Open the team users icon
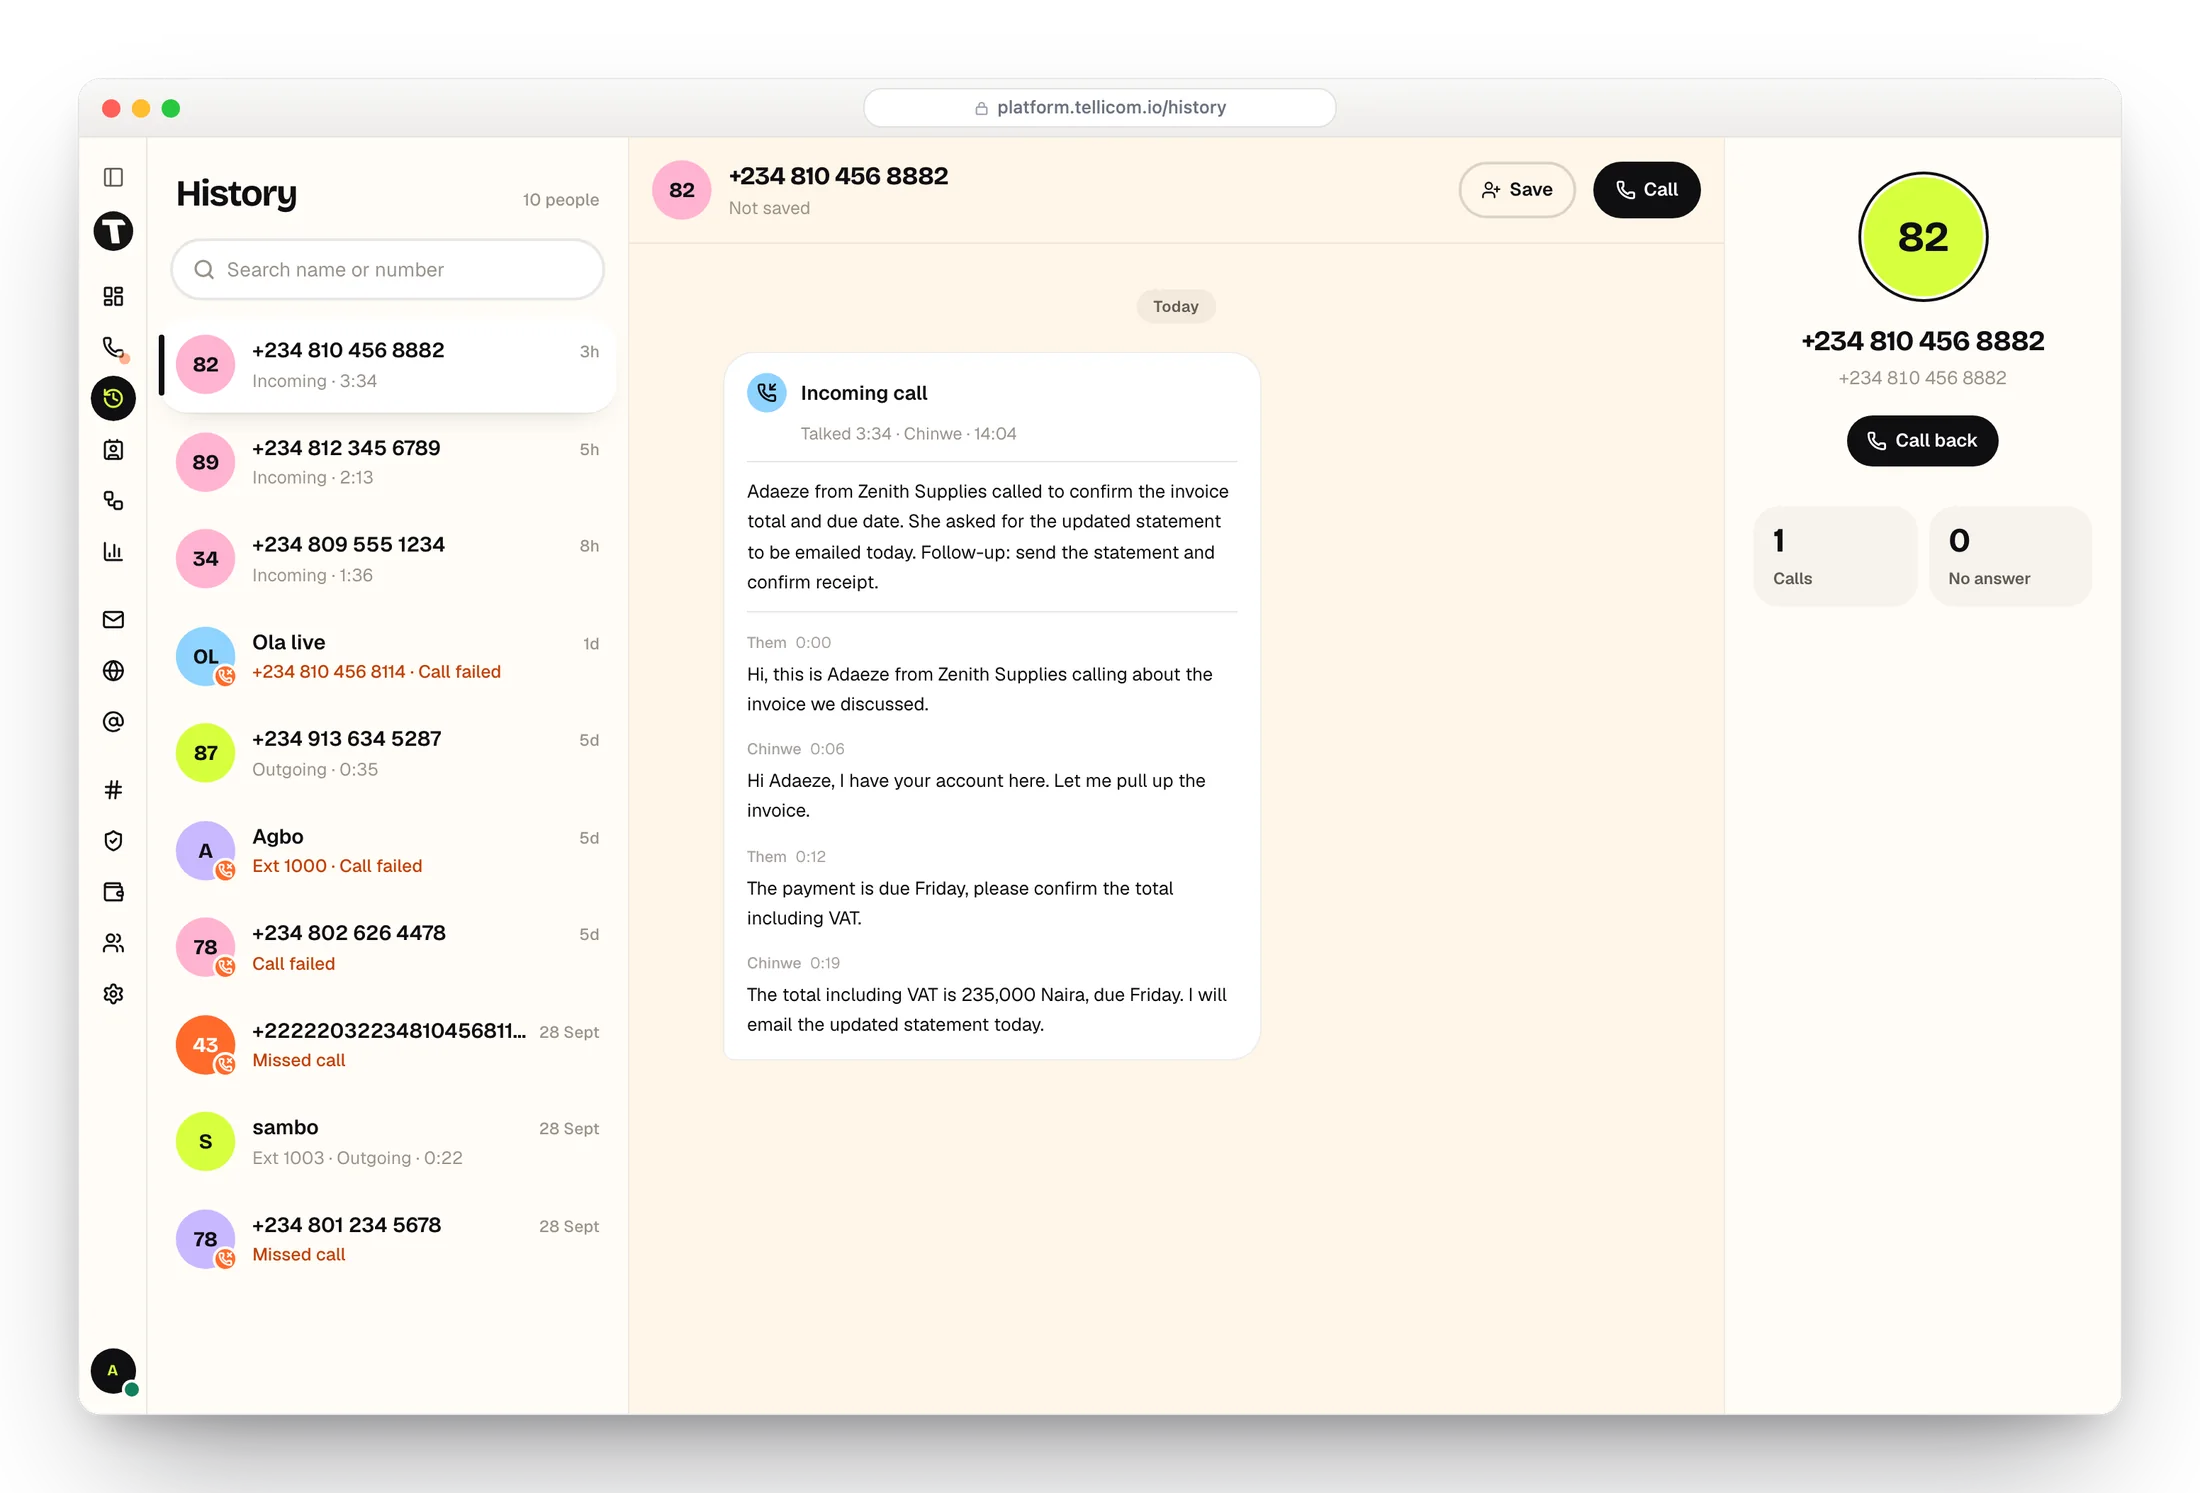The height and width of the screenshot is (1493, 2200). click(113, 943)
